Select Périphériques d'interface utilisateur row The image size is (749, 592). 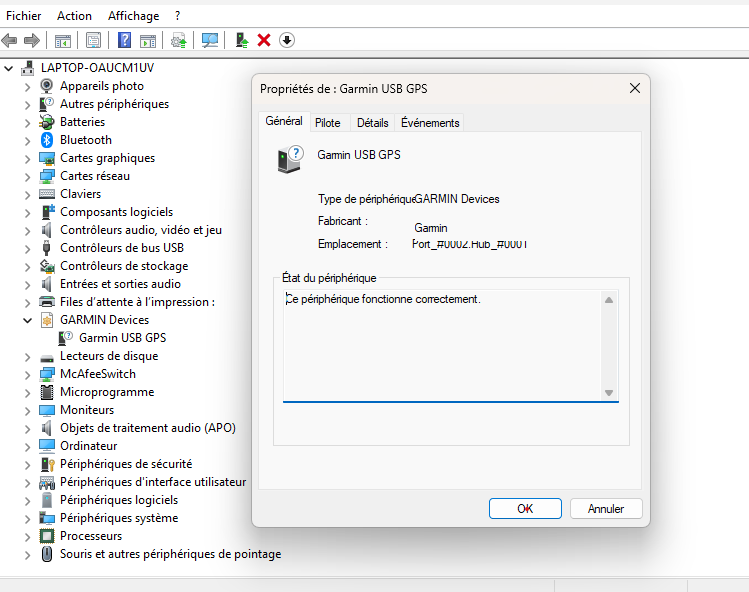click(153, 482)
